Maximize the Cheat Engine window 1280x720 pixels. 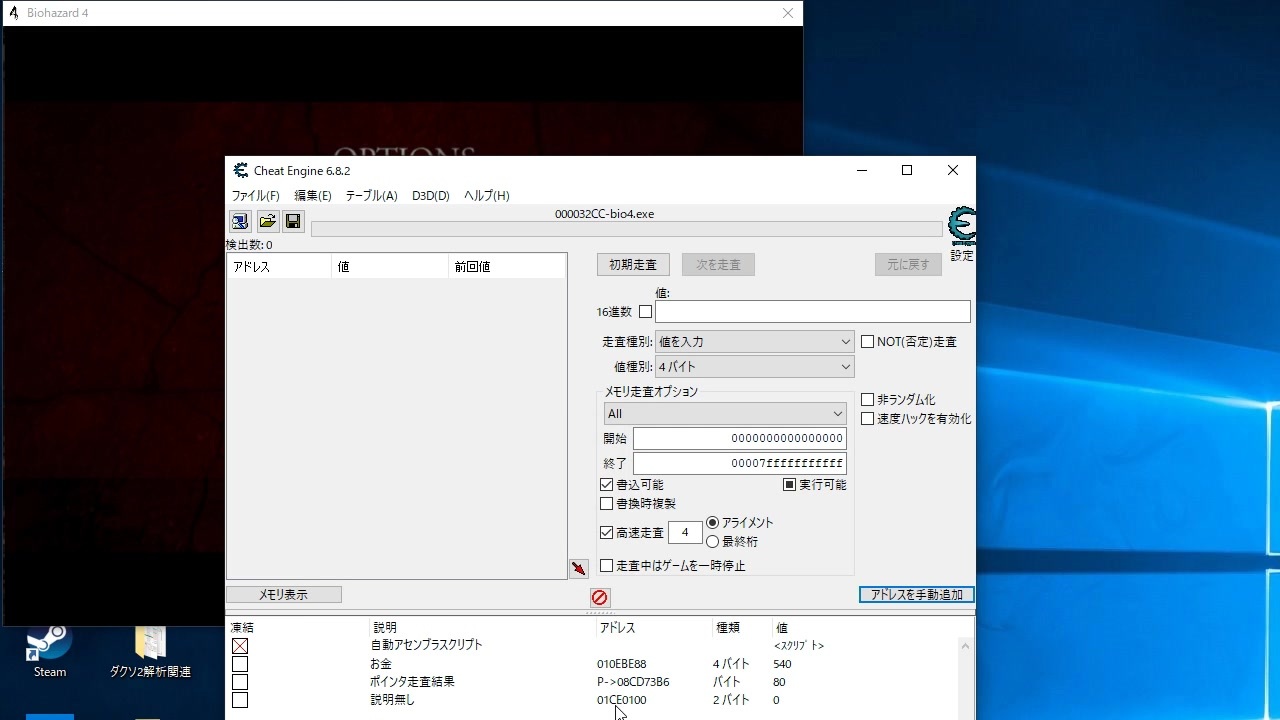[x=907, y=170]
